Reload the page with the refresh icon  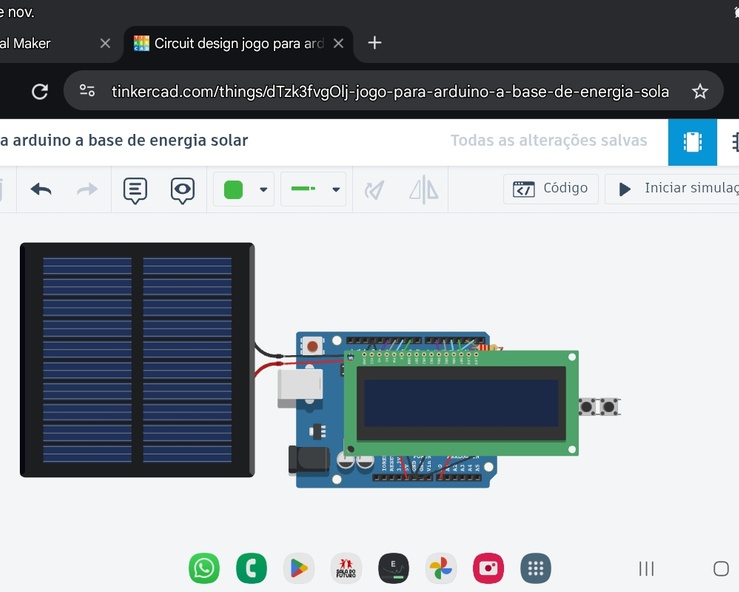40,91
